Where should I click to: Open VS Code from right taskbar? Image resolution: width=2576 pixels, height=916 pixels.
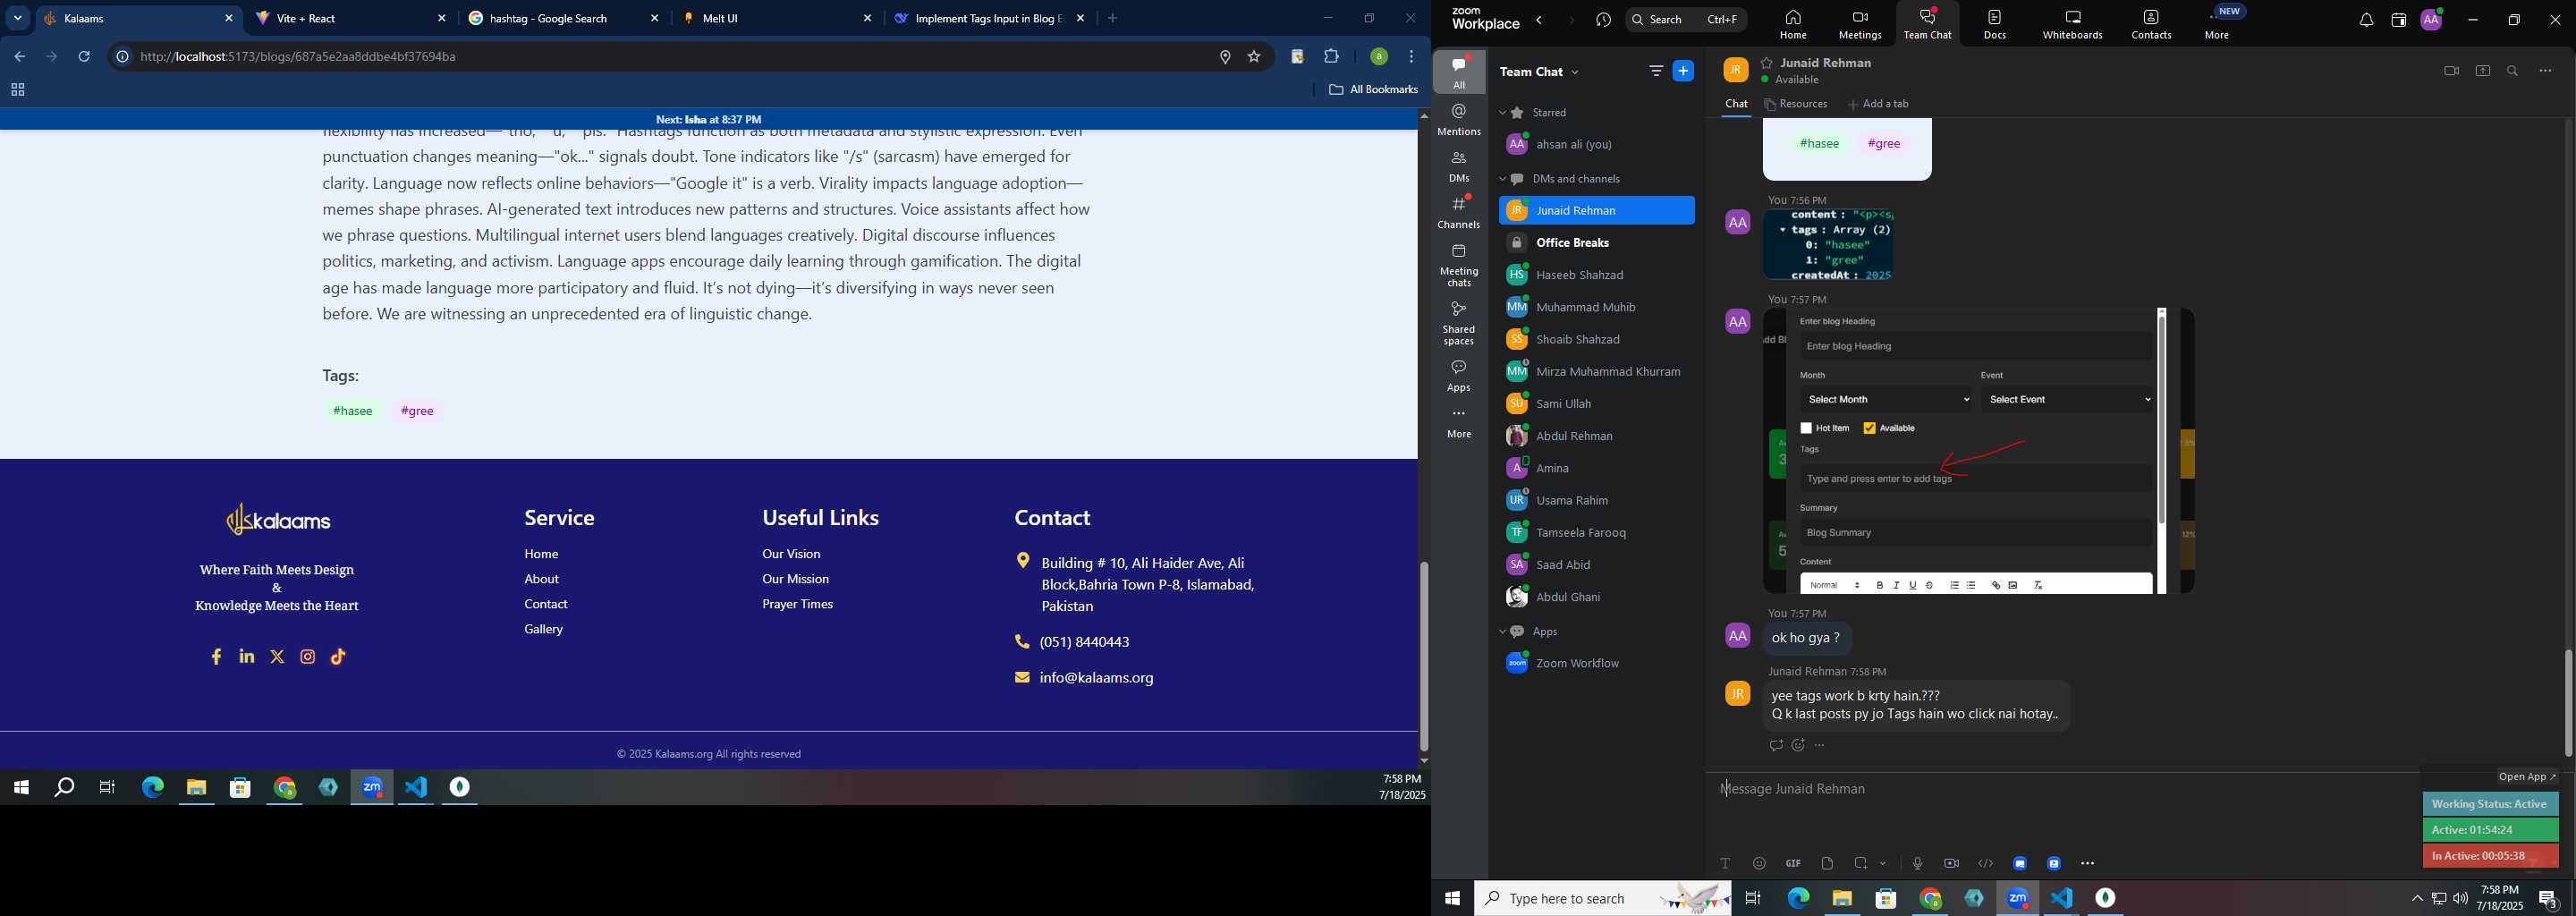coord(2062,899)
